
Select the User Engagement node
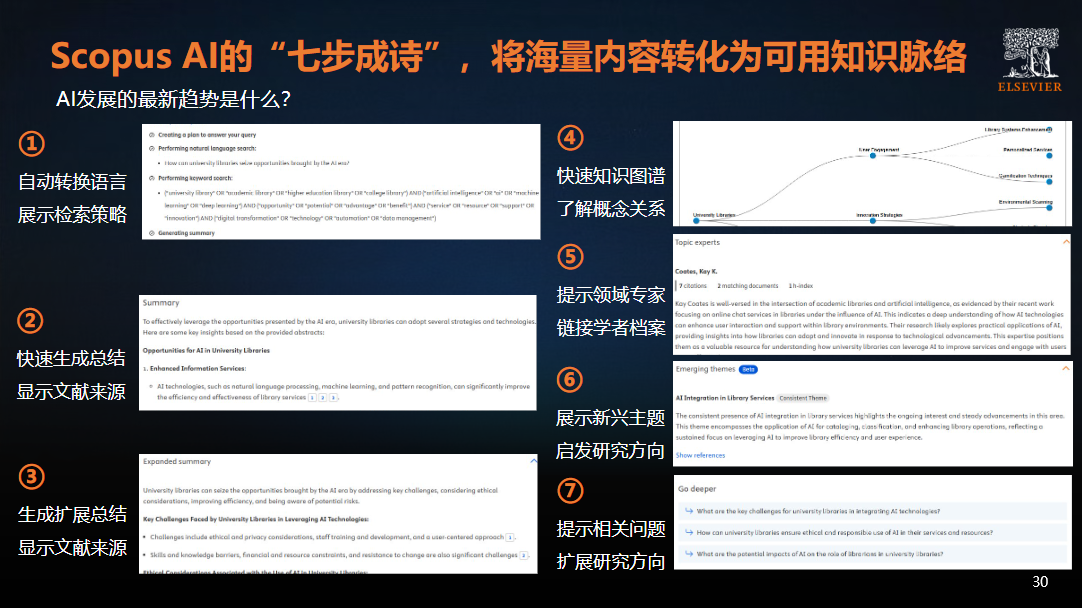tap(871, 155)
